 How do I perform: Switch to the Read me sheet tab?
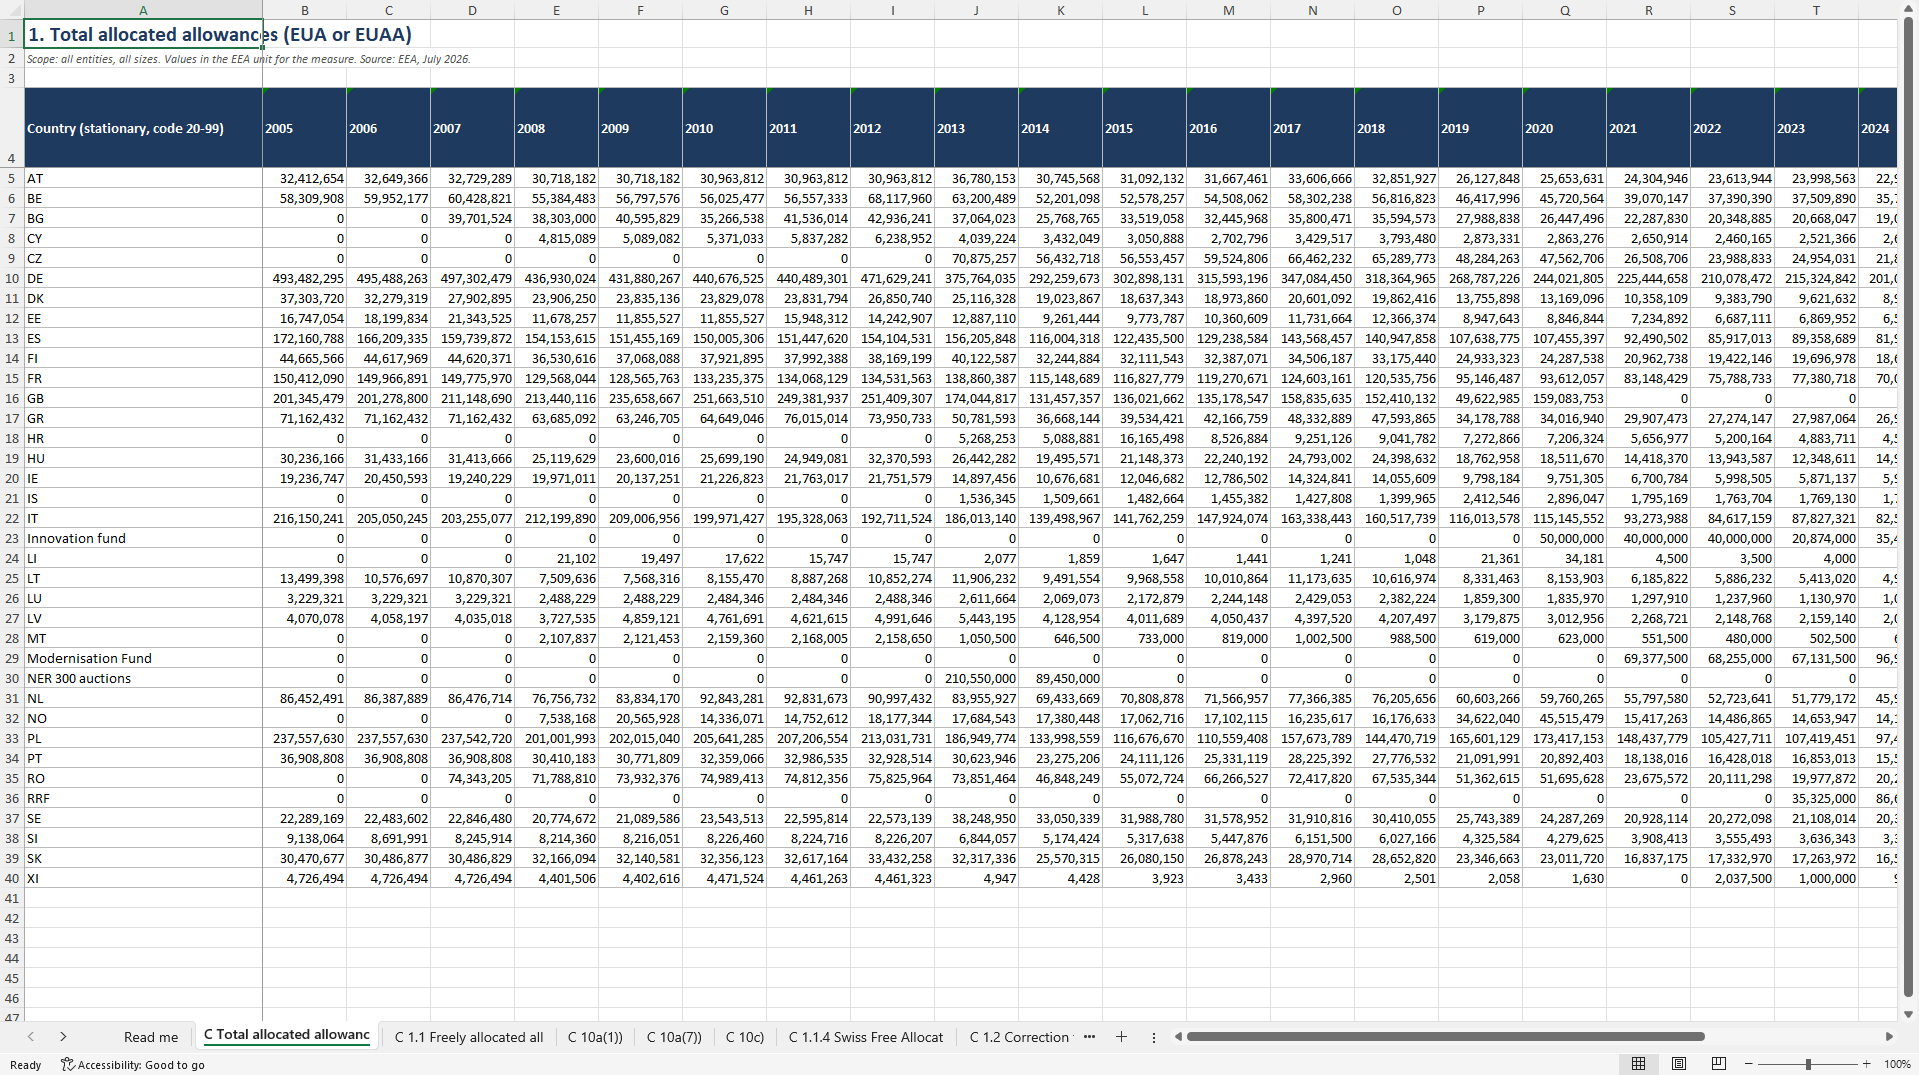pyautogui.click(x=151, y=1037)
